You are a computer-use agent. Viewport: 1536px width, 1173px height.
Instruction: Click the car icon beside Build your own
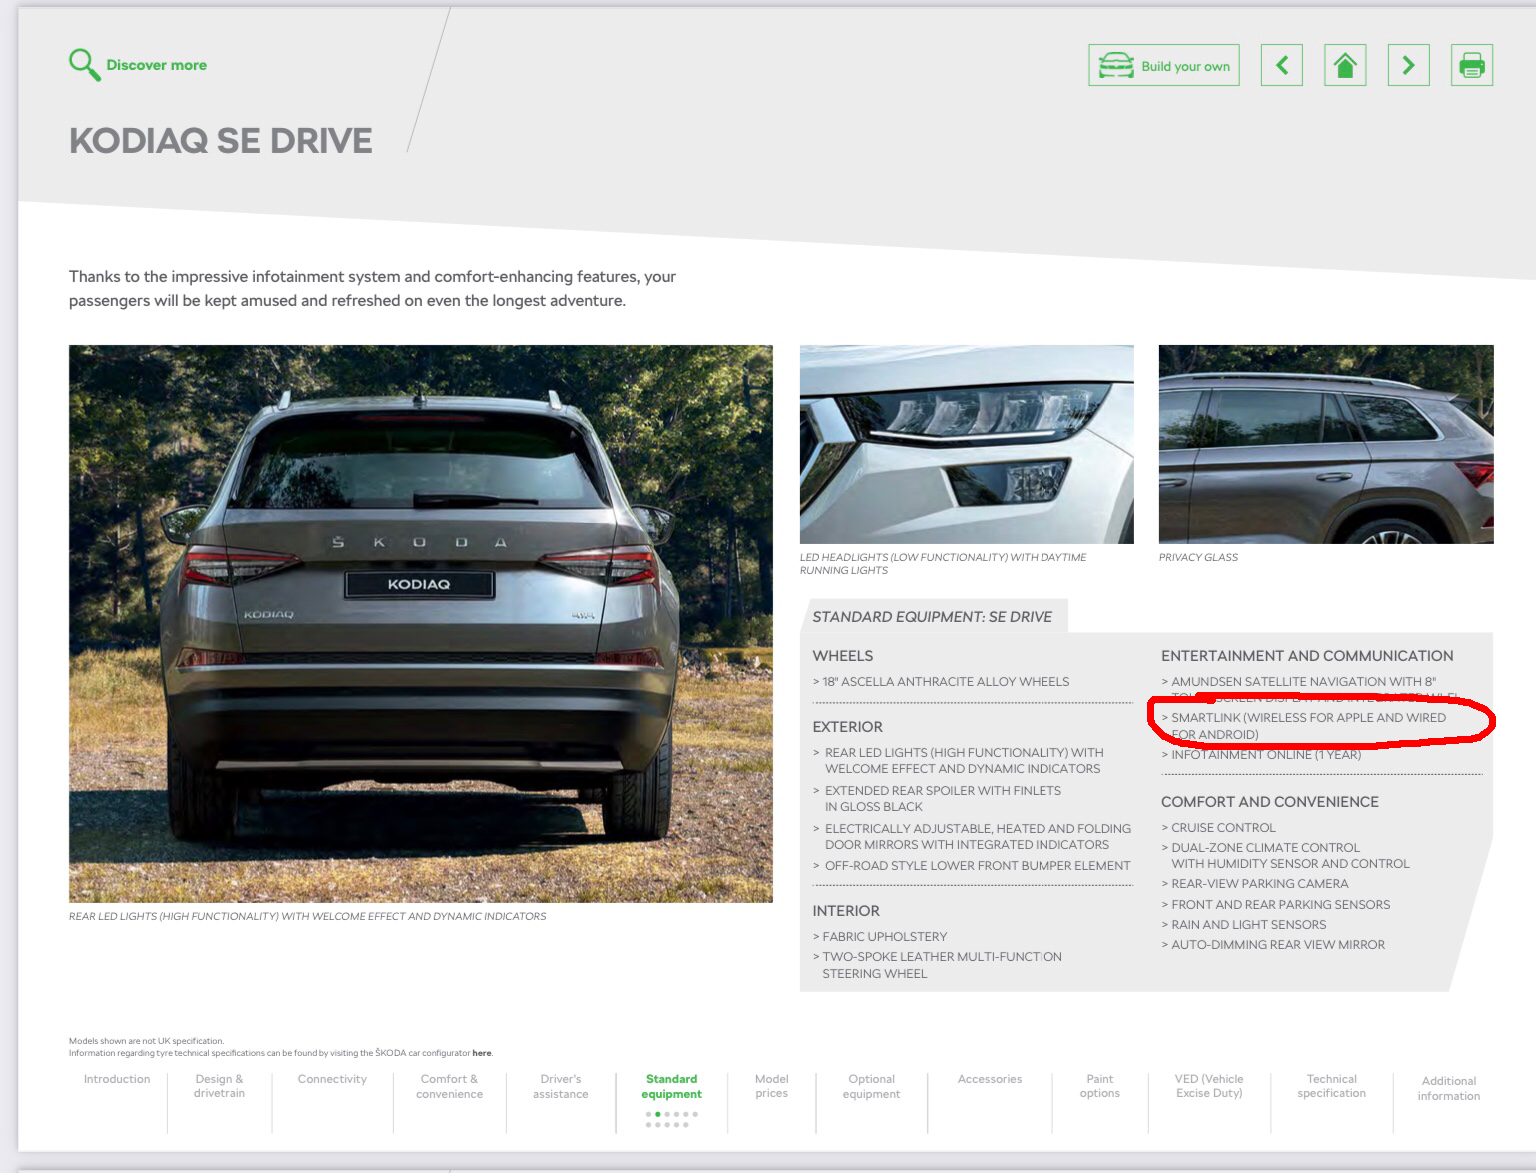click(x=1117, y=63)
